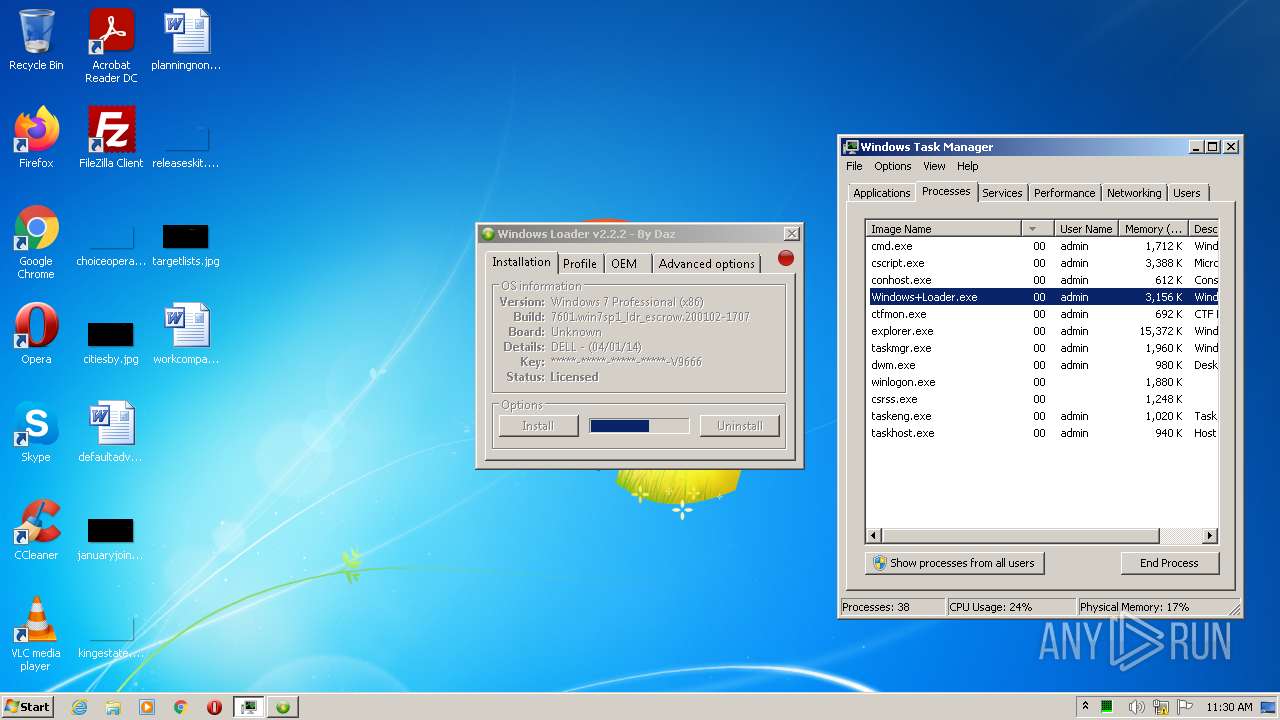Click the Uninstall button
This screenshot has height=720, width=1280.
click(x=739, y=426)
